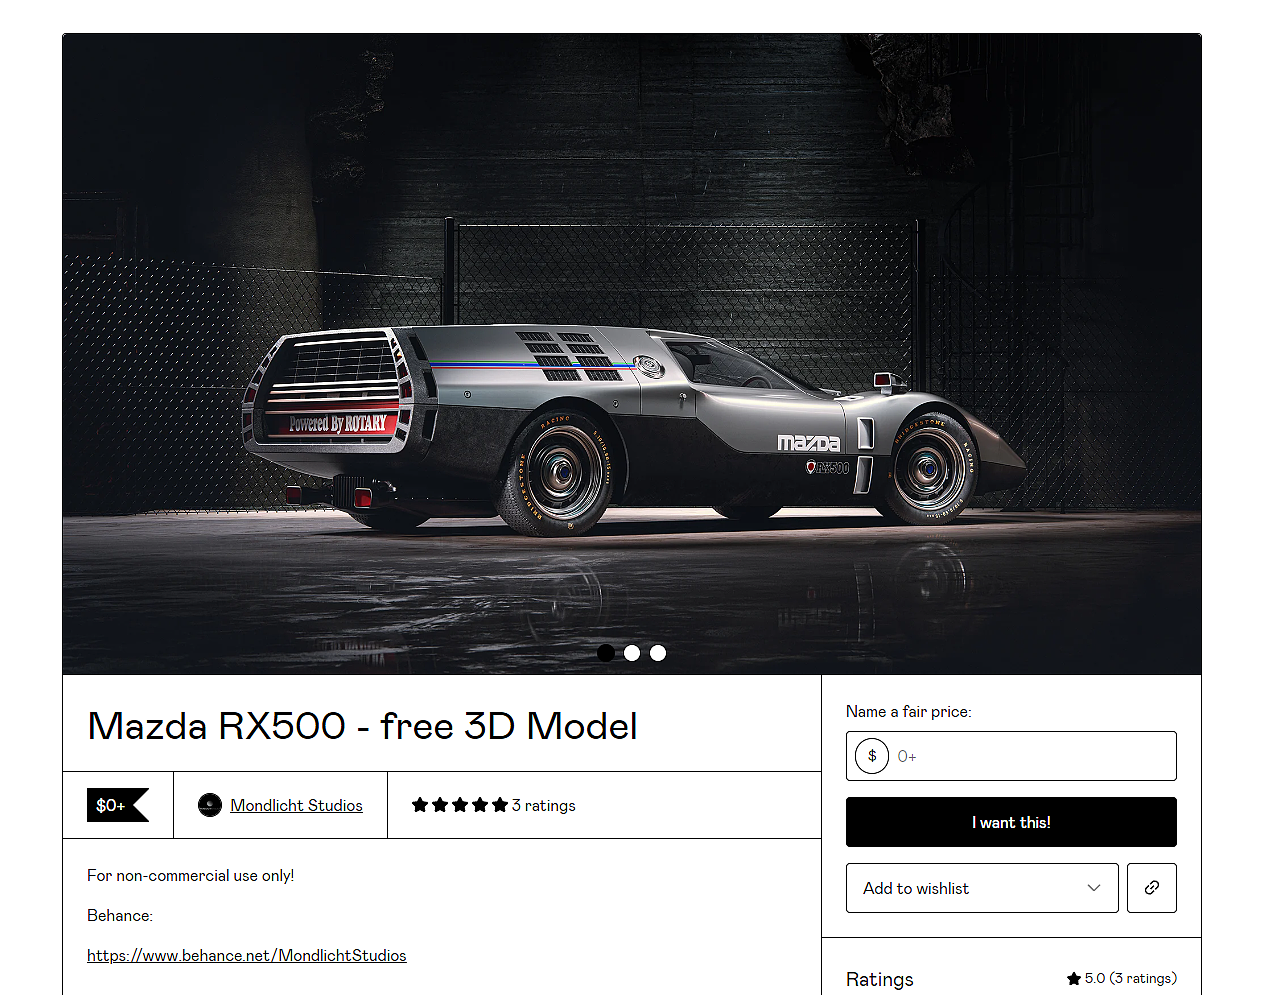Click the I want this! button
Viewport: 1287px width, 995px height.
(x=1011, y=822)
